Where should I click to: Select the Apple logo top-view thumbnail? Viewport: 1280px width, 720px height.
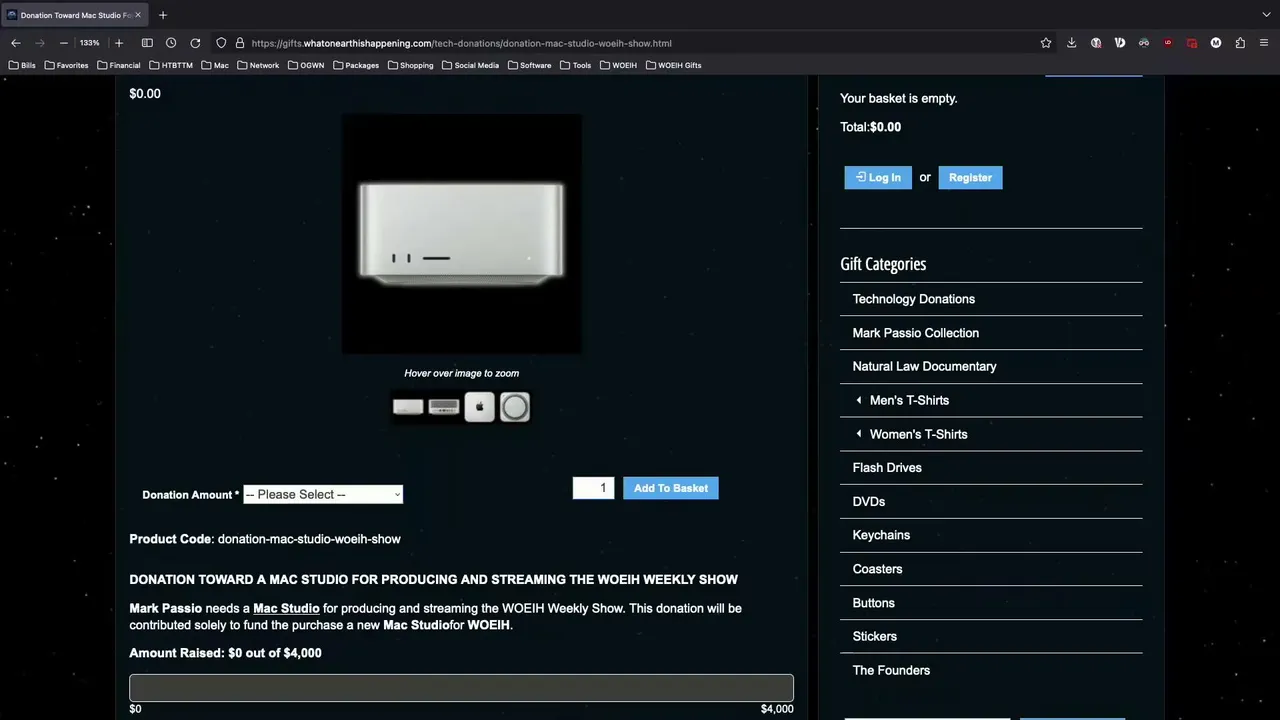coord(479,407)
